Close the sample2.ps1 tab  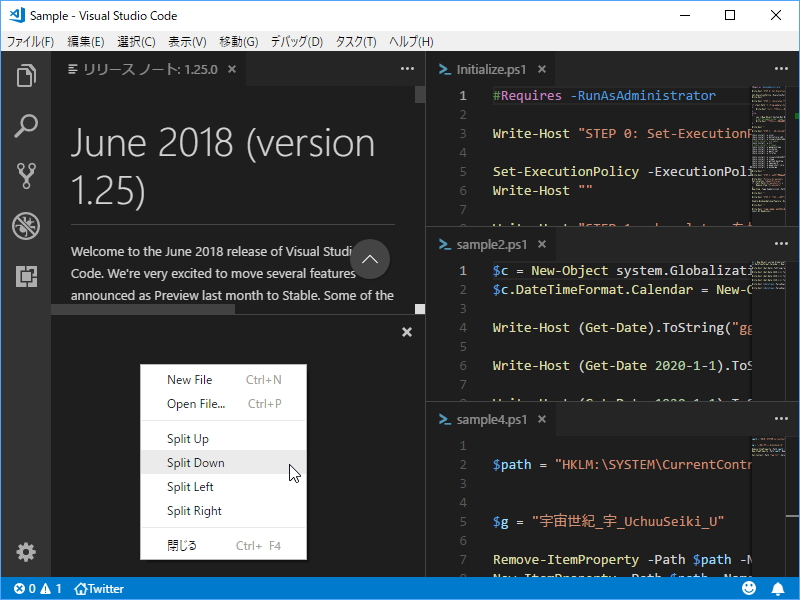click(x=542, y=244)
